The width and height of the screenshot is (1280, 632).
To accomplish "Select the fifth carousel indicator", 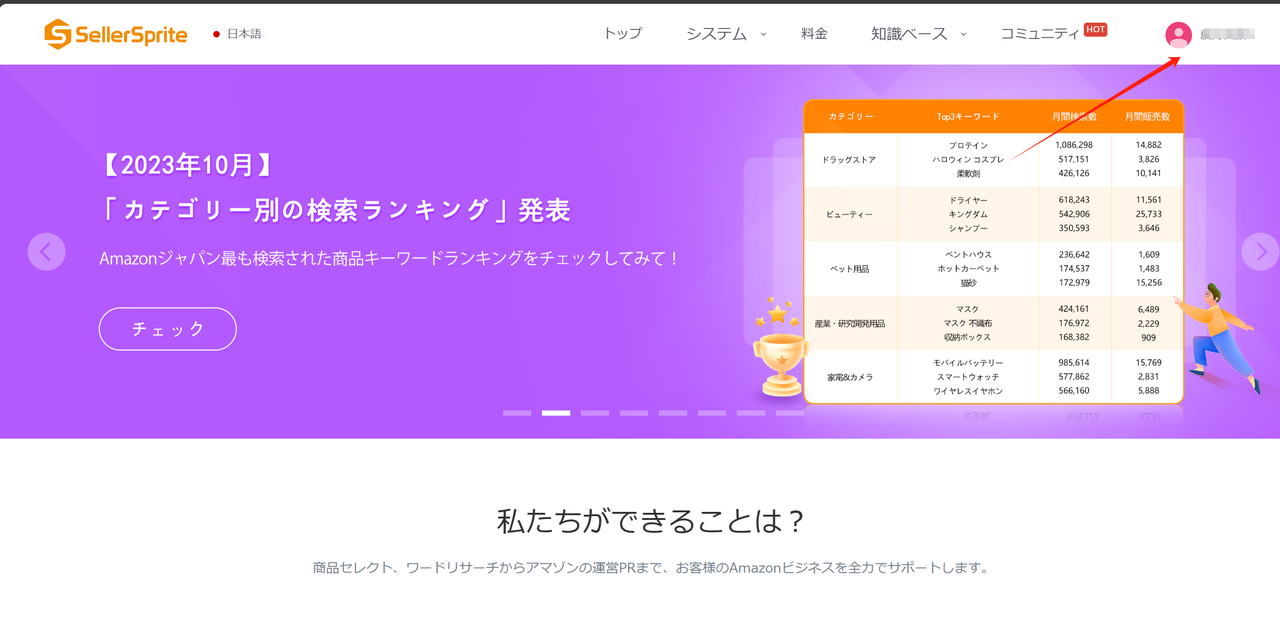I will [x=673, y=413].
